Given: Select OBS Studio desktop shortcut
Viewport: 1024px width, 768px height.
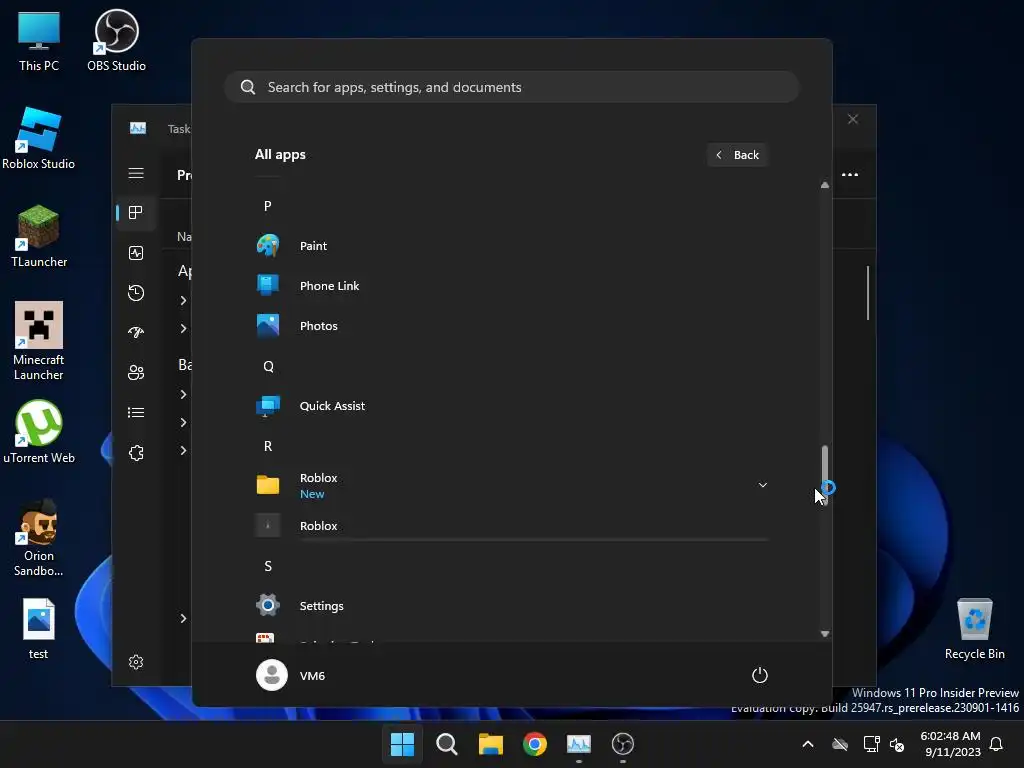Looking at the screenshot, I should click(116, 41).
